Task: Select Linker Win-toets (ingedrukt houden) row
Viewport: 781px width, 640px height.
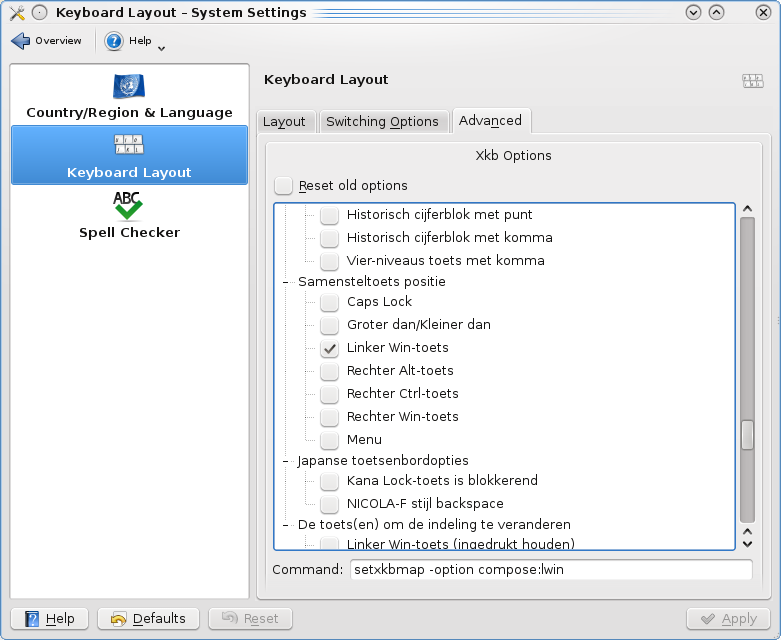Action: coord(461,544)
